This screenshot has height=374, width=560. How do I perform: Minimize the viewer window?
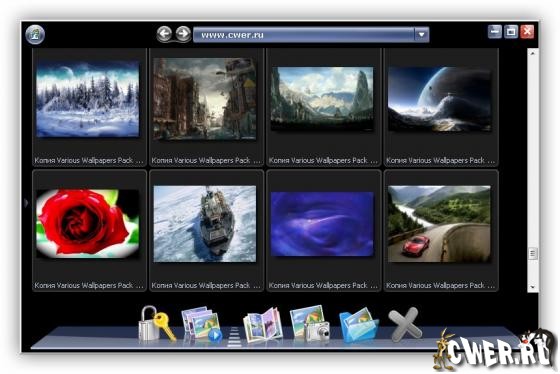tap(495, 31)
